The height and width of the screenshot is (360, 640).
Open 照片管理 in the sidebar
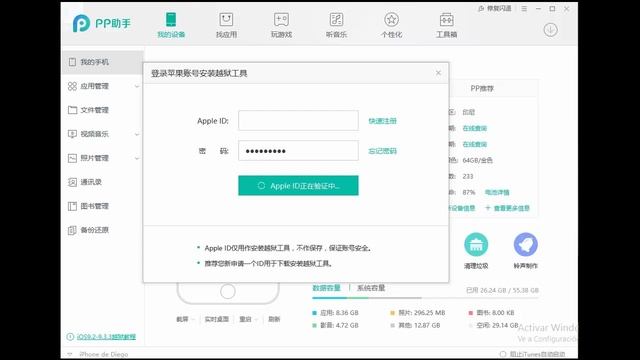(102, 158)
